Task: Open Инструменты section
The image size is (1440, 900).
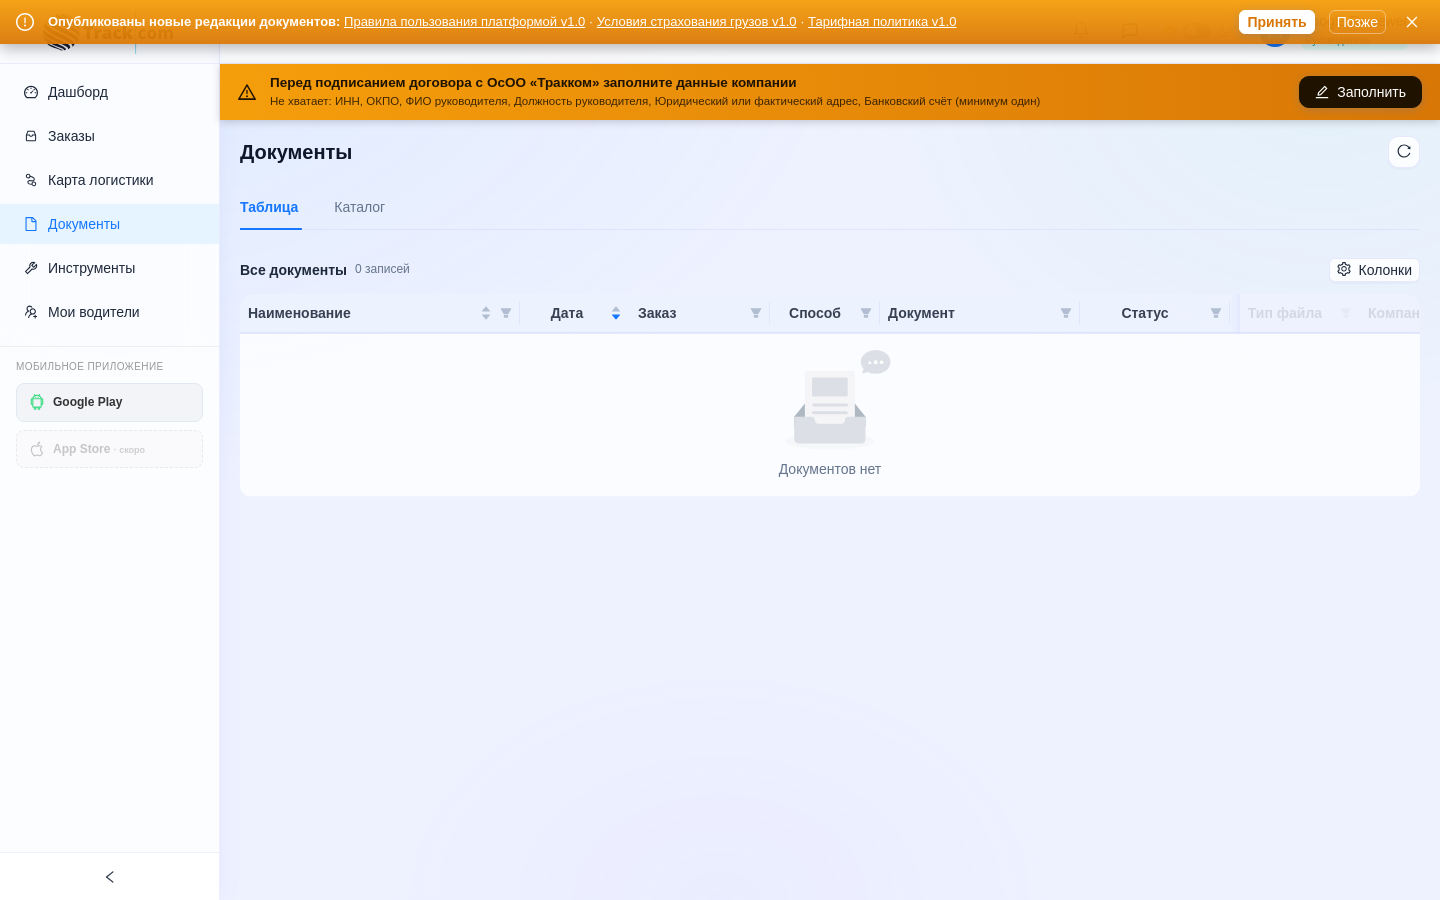Action: pyautogui.click(x=109, y=268)
